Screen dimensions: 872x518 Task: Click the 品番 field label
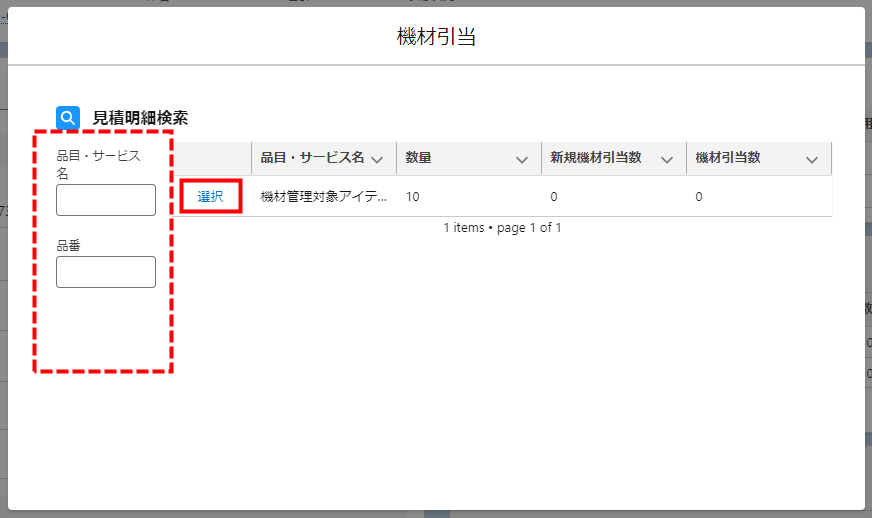click(68, 245)
